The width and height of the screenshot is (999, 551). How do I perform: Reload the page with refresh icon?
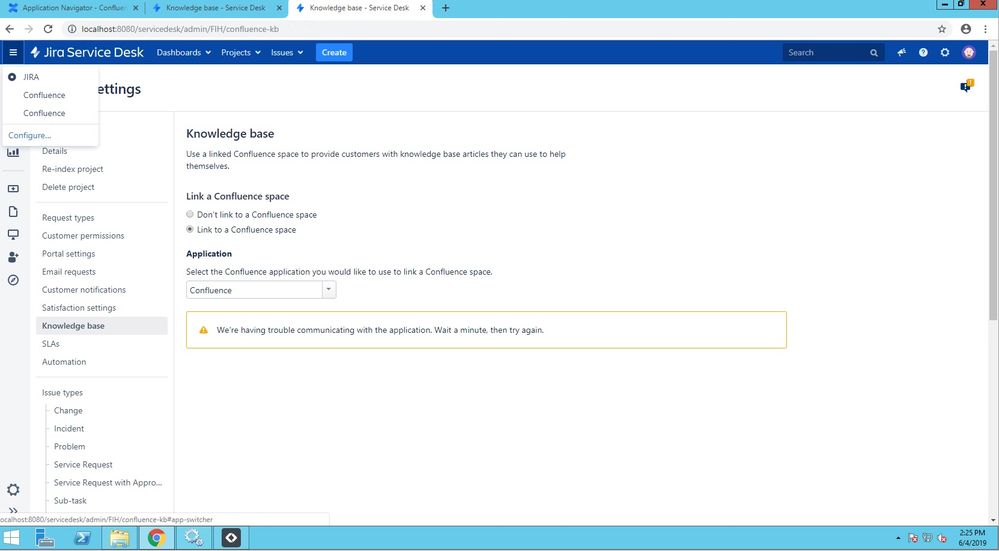(48, 29)
